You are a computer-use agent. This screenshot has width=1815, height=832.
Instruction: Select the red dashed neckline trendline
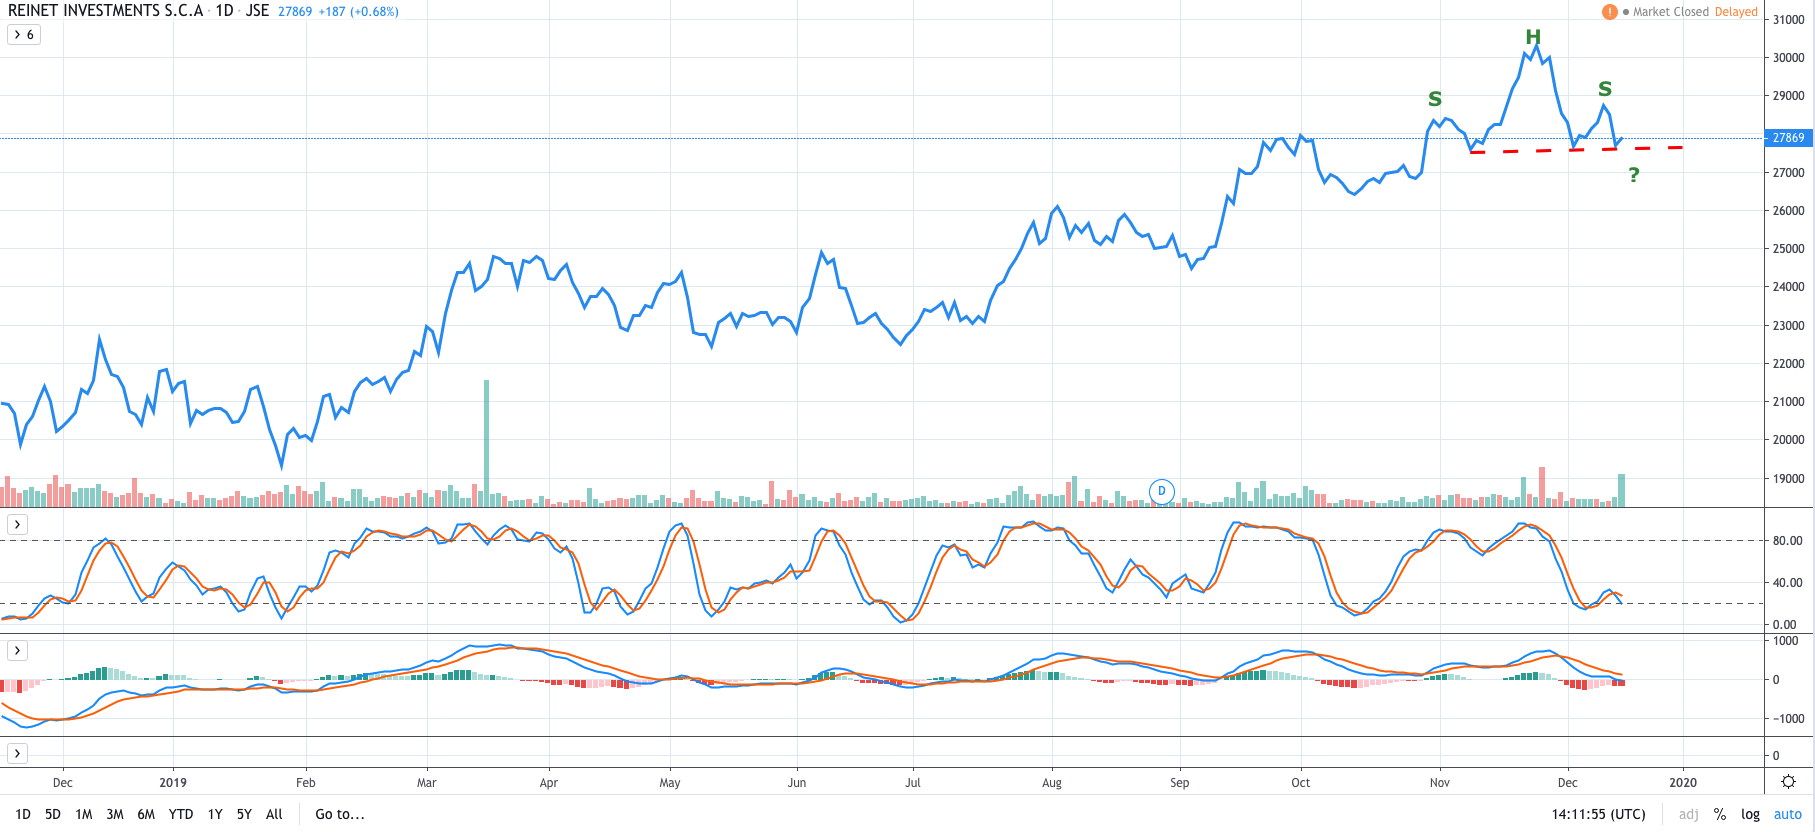(1577, 150)
